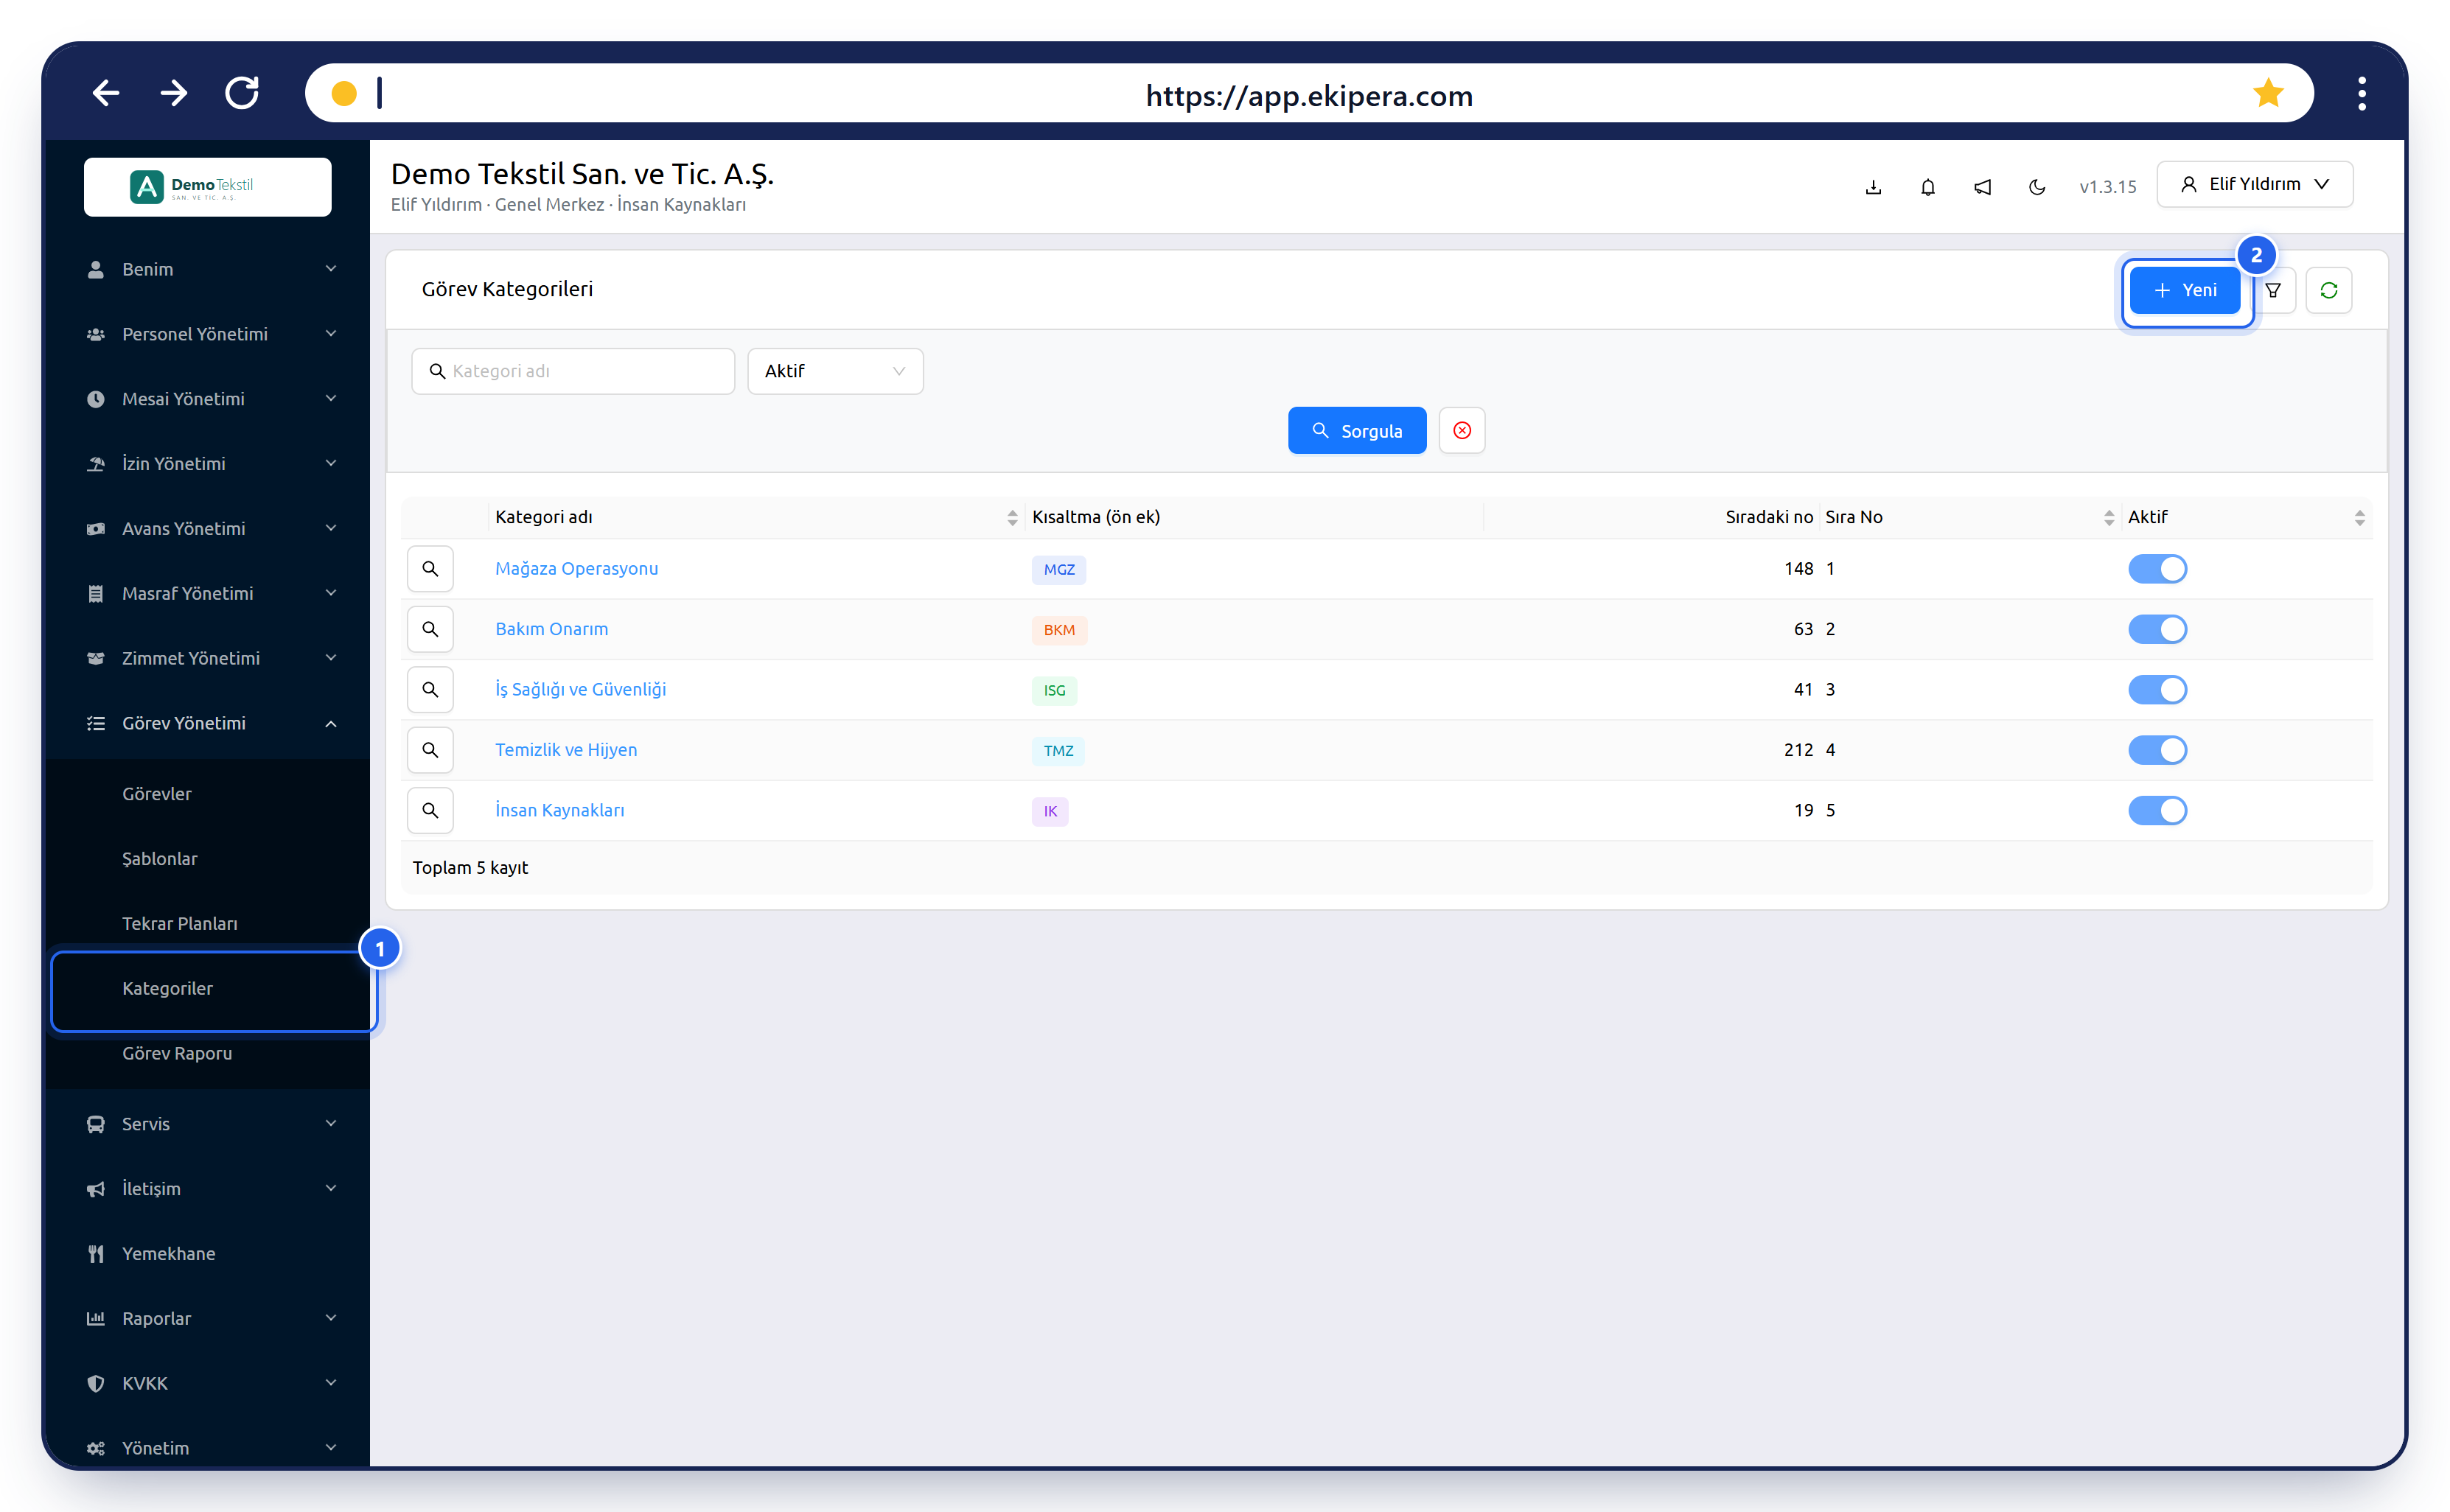Expand Personel Yönetimi sidebar section
2450x1512 pixels.
click(209, 334)
